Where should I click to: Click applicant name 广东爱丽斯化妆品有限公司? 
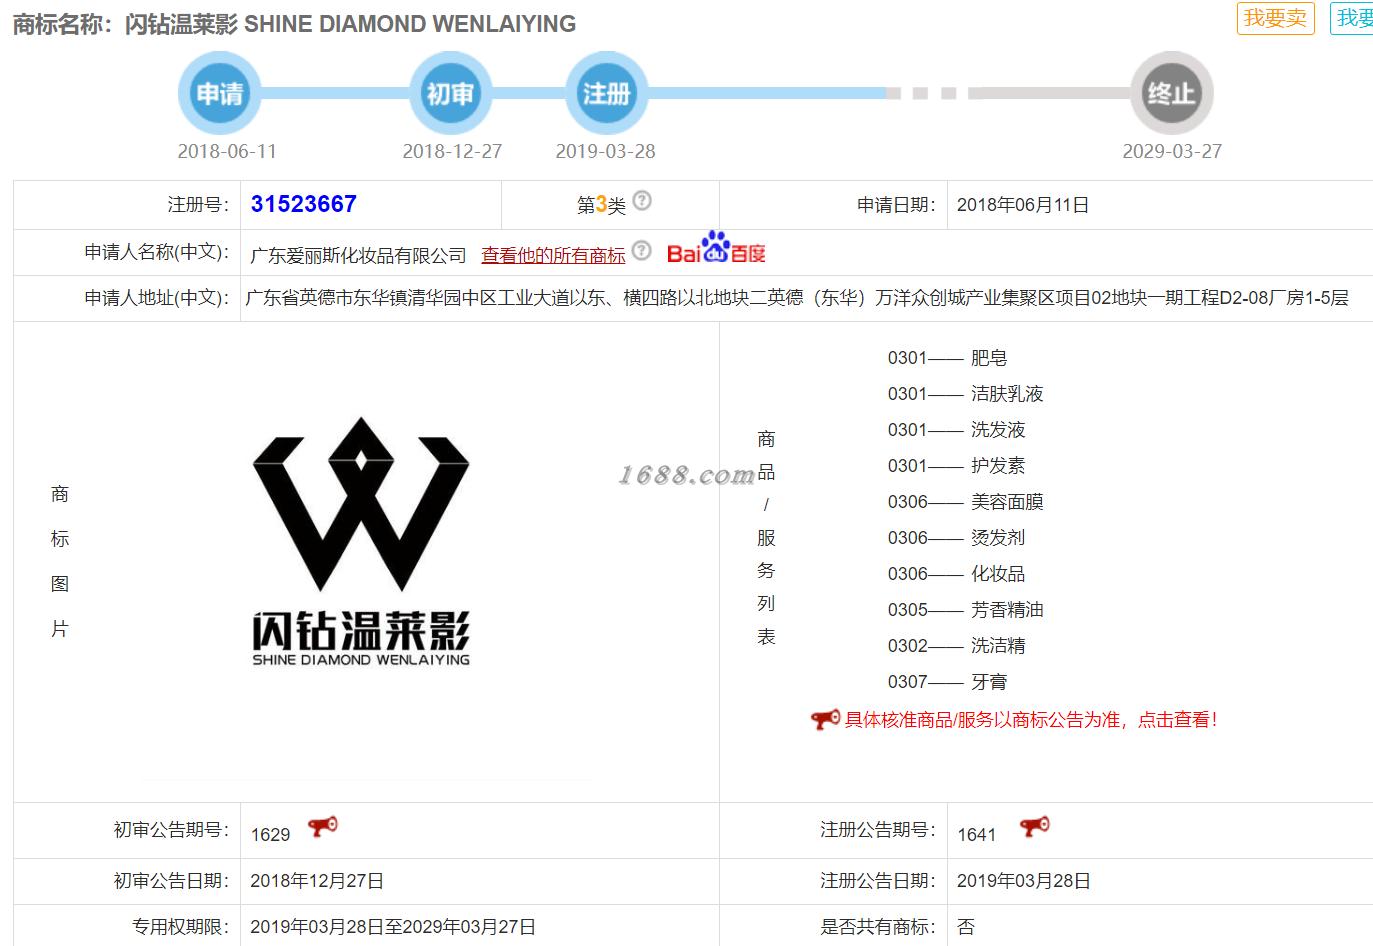pos(358,256)
